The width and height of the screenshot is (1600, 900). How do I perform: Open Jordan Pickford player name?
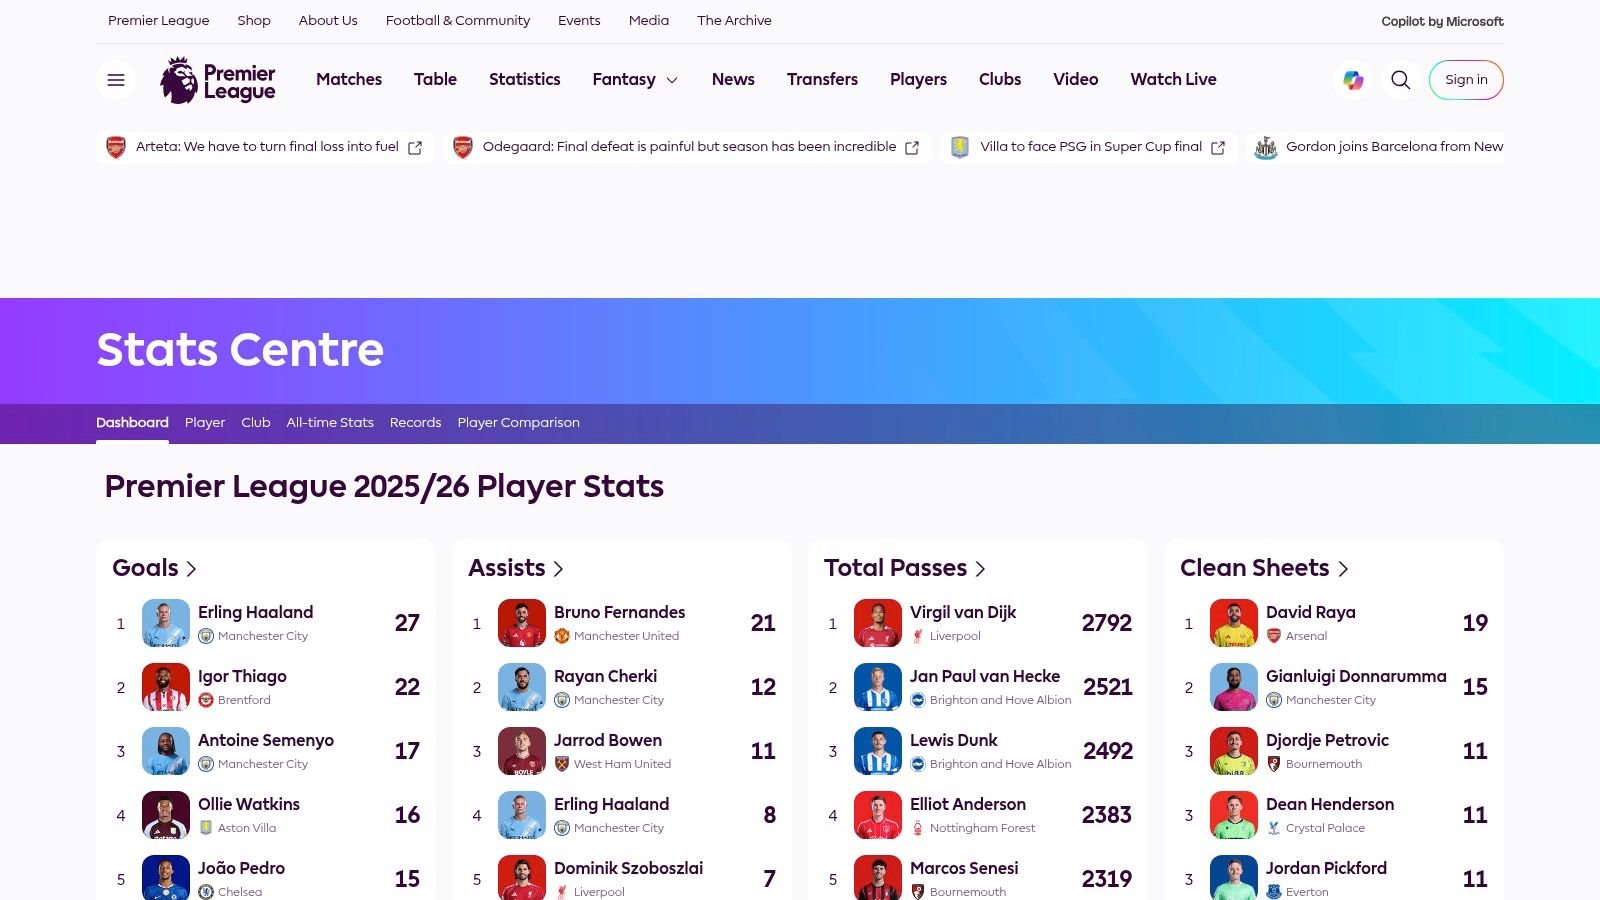pos(1326,869)
